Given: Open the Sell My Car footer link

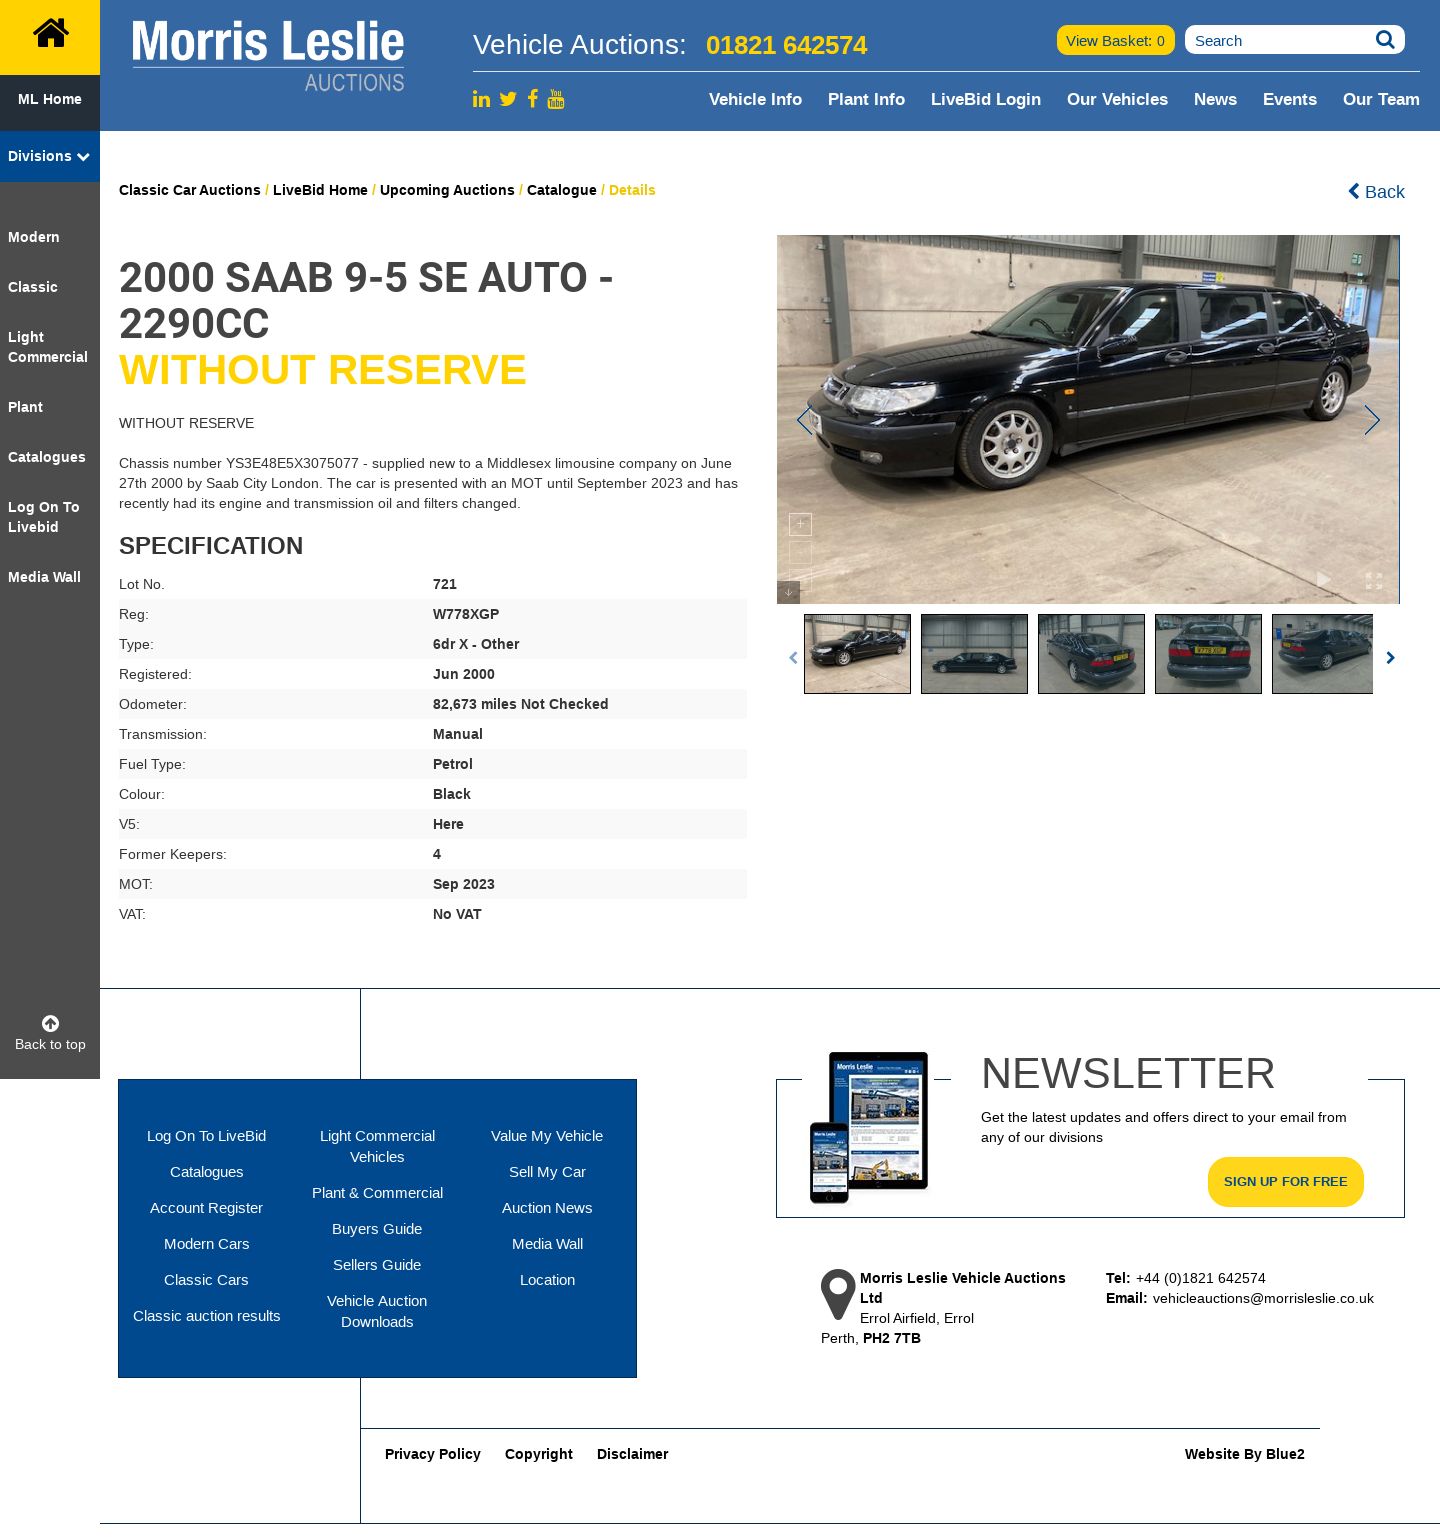Looking at the screenshot, I should 547,1172.
